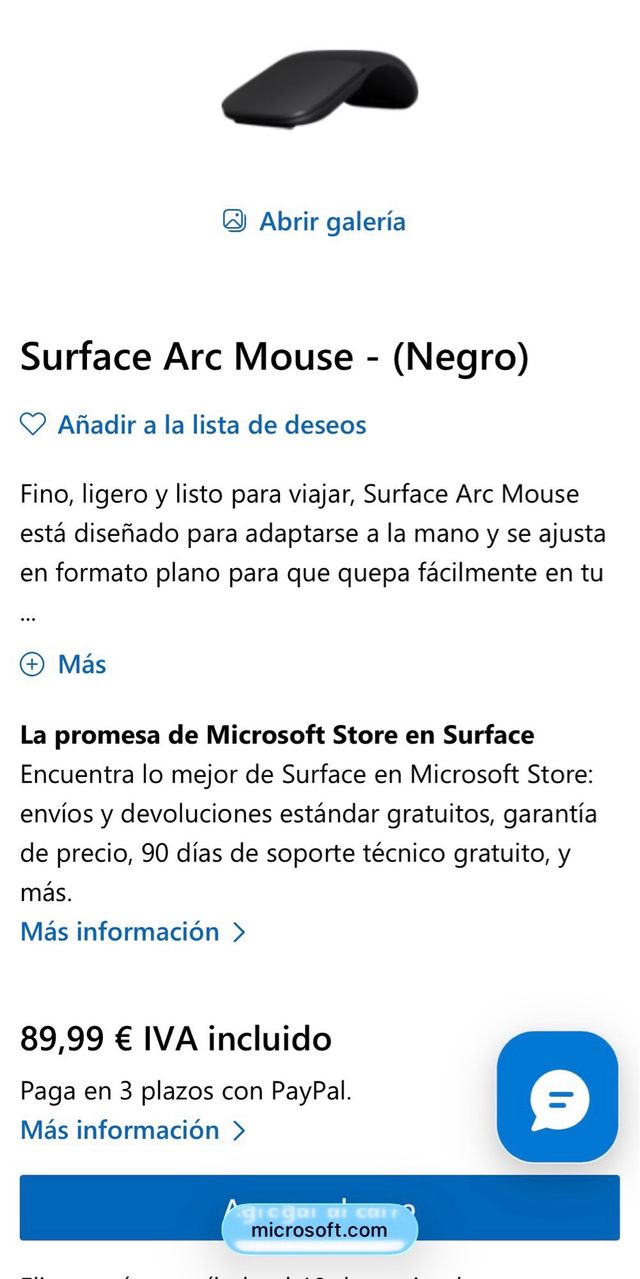Click the image icon preceding Abrir galería
640x1279 pixels.
236,221
